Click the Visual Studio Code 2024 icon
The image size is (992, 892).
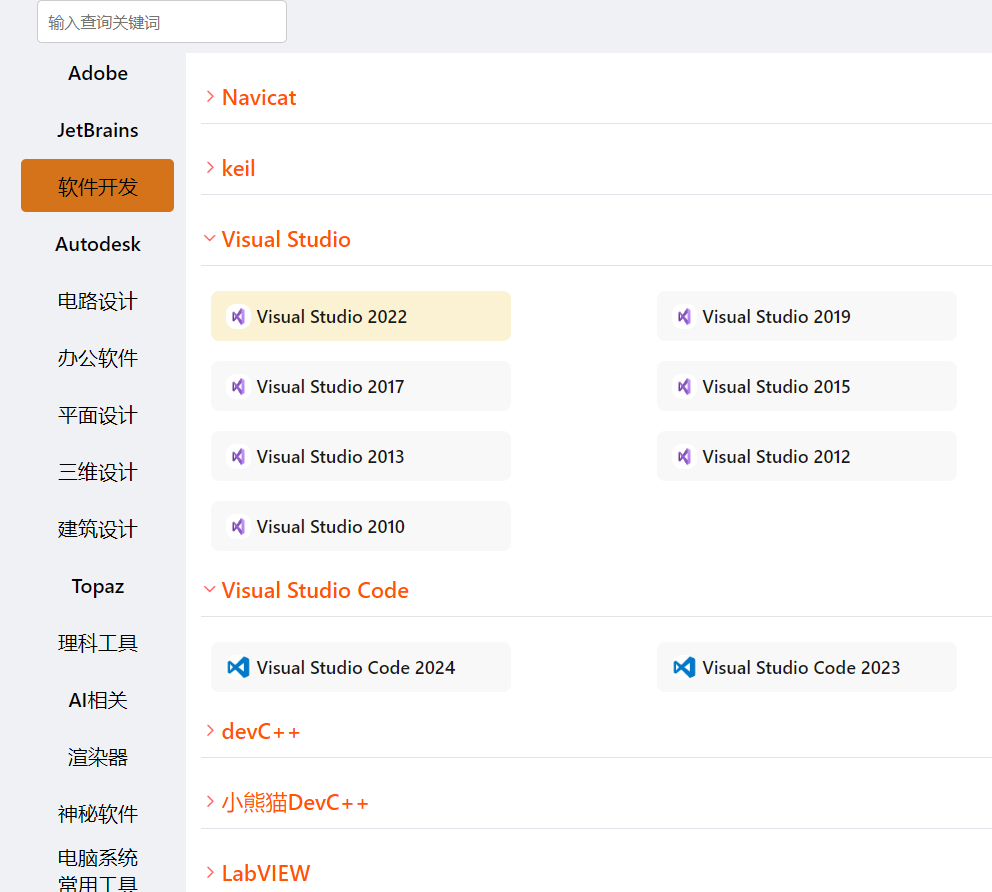238,667
